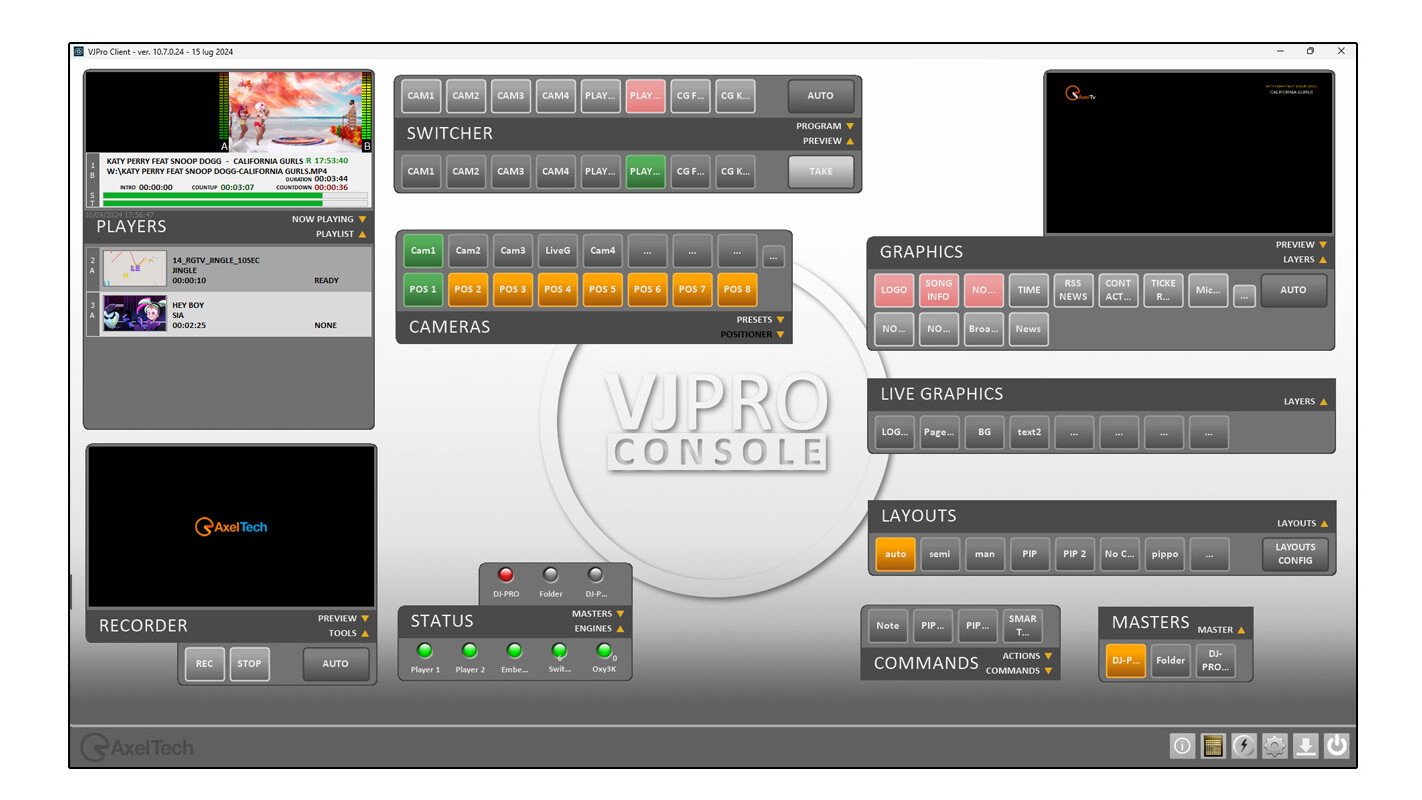The width and height of the screenshot is (1422, 800).
Task: Collapse the PLAYLIST arrow in Players
Action: pyautogui.click(x=362, y=234)
